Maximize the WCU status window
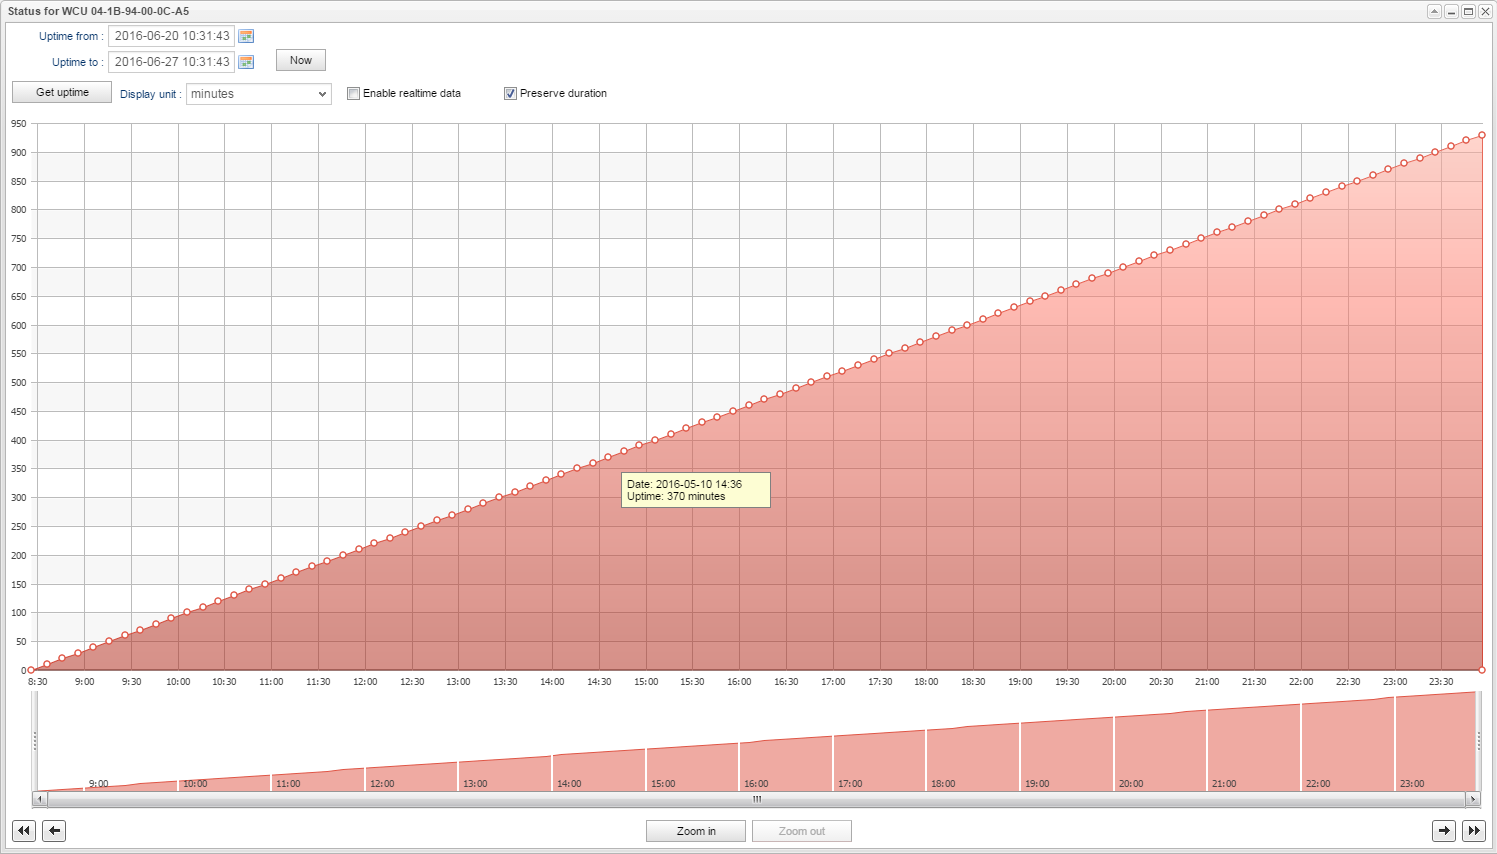Image resolution: width=1497 pixels, height=854 pixels. 1468,11
